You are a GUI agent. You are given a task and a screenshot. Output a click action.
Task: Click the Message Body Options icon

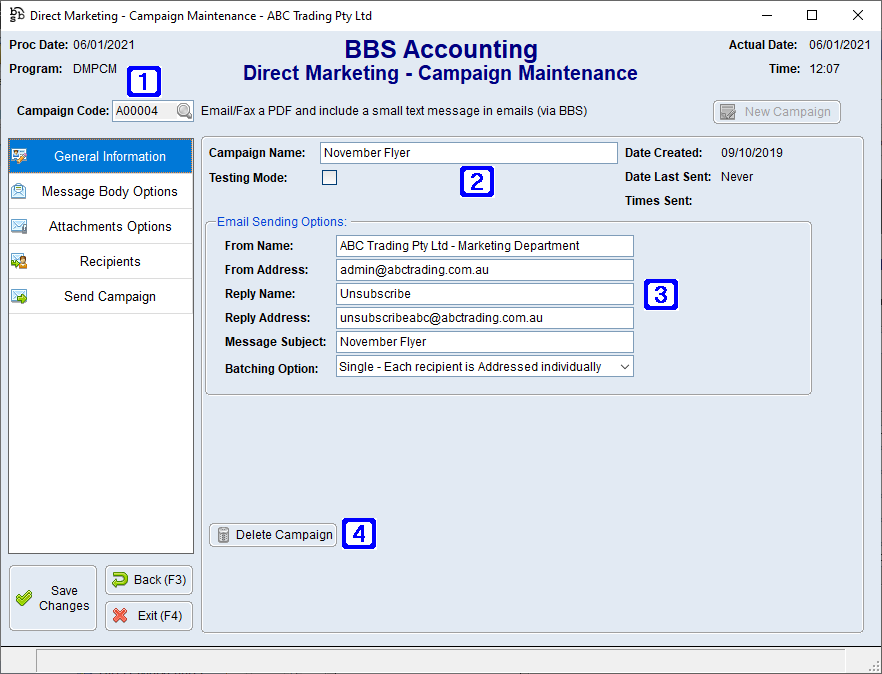(20, 191)
